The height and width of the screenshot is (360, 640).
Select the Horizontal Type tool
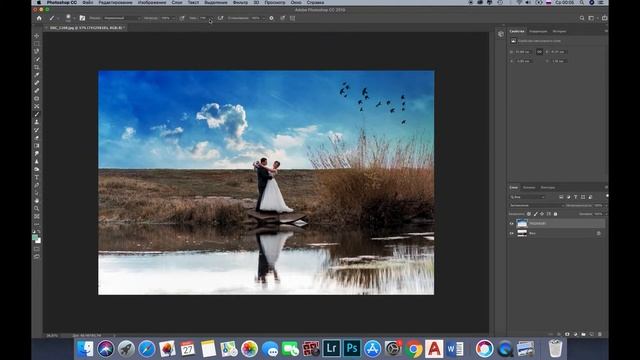37,177
